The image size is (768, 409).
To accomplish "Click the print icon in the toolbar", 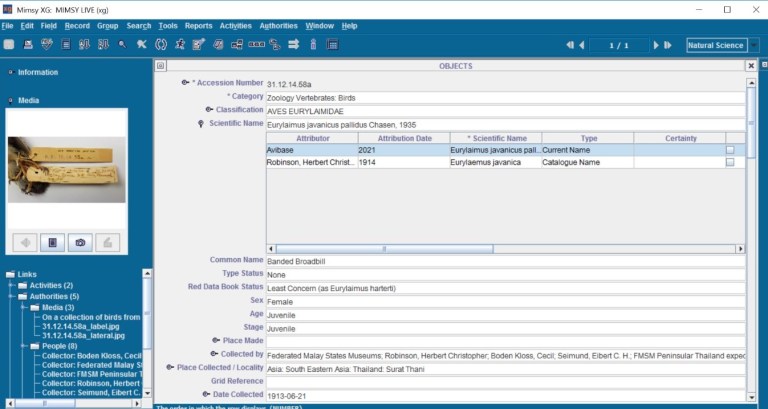I will pyautogui.click(x=28, y=45).
